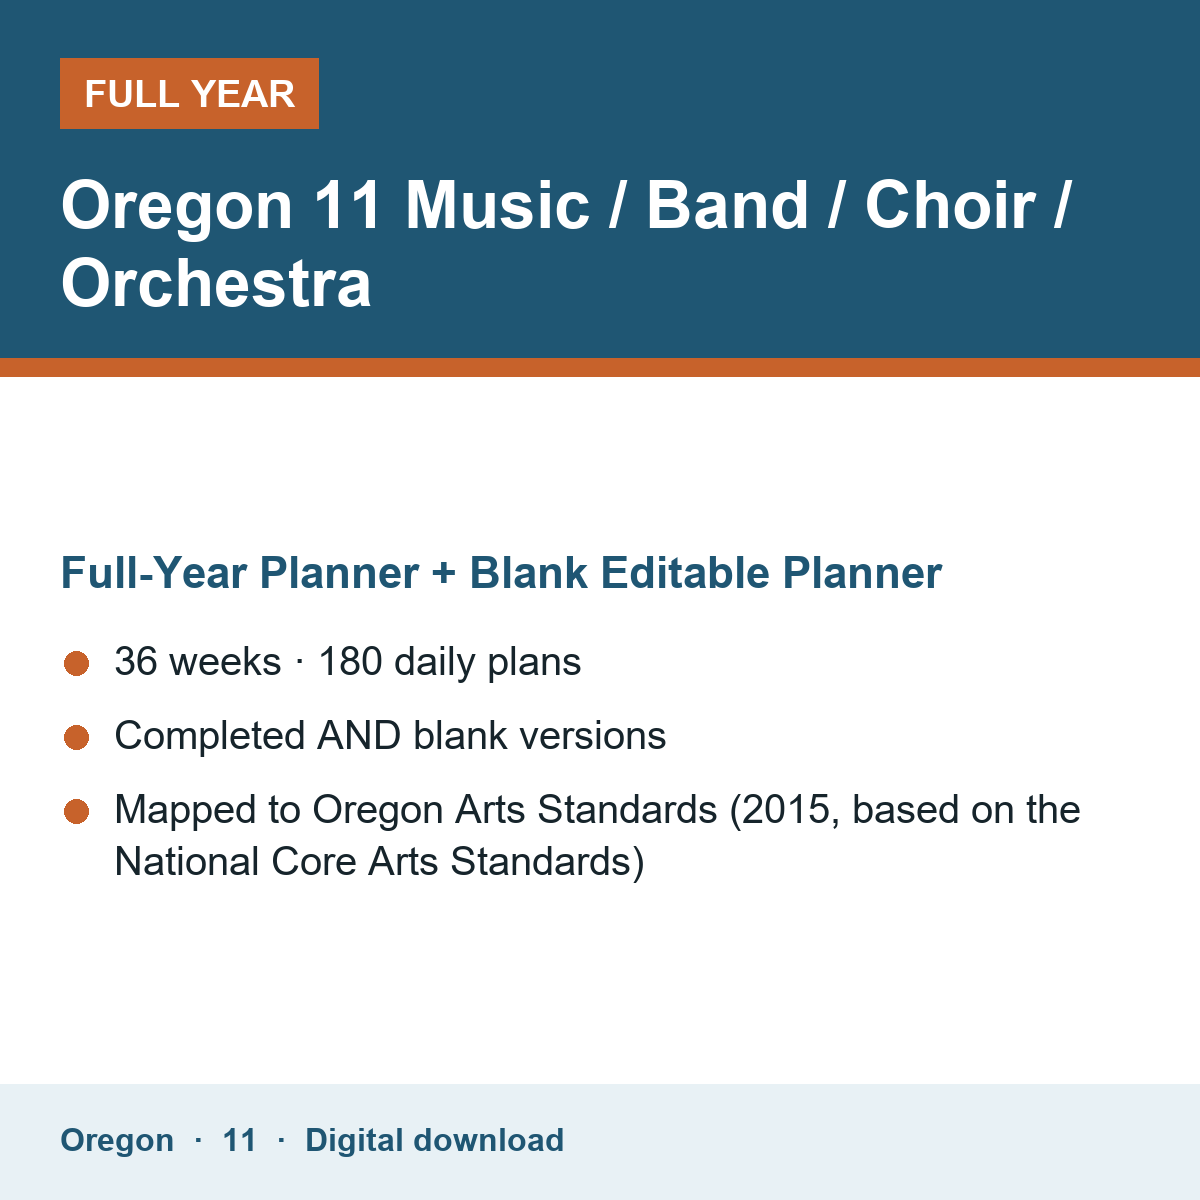Click the word Orchestra in the title

tap(216, 283)
